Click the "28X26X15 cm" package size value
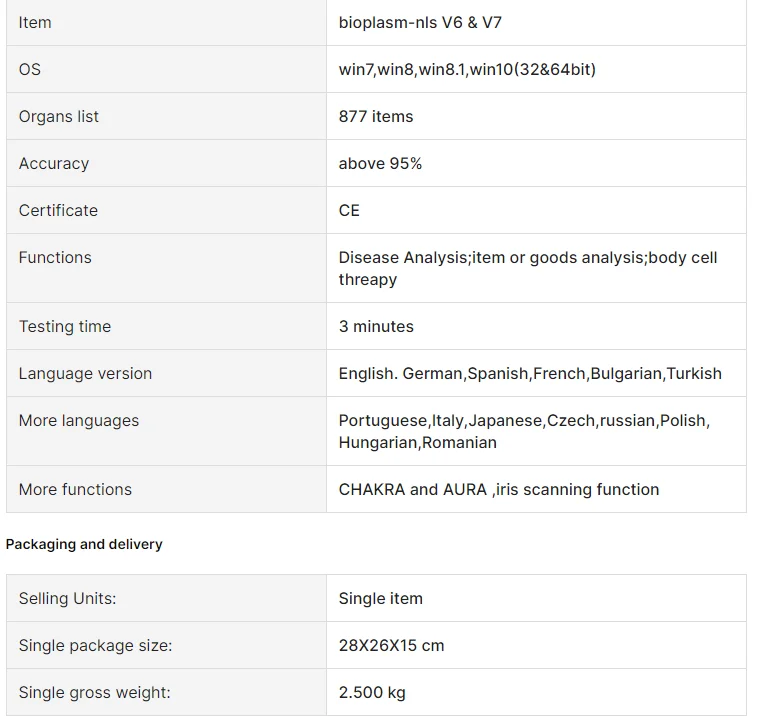The height and width of the screenshot is (725, 757). pyautogui.click(x=391, y=645)
